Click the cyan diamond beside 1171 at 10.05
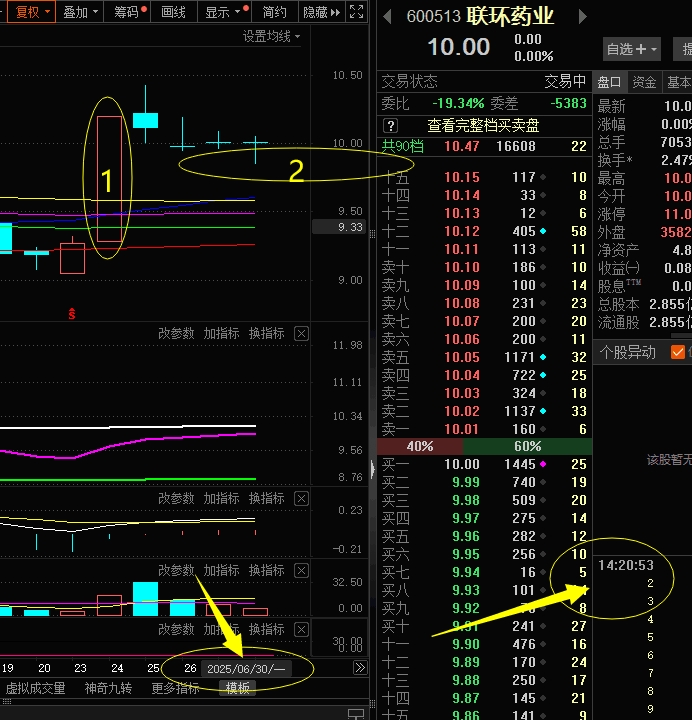 (543, 357)
